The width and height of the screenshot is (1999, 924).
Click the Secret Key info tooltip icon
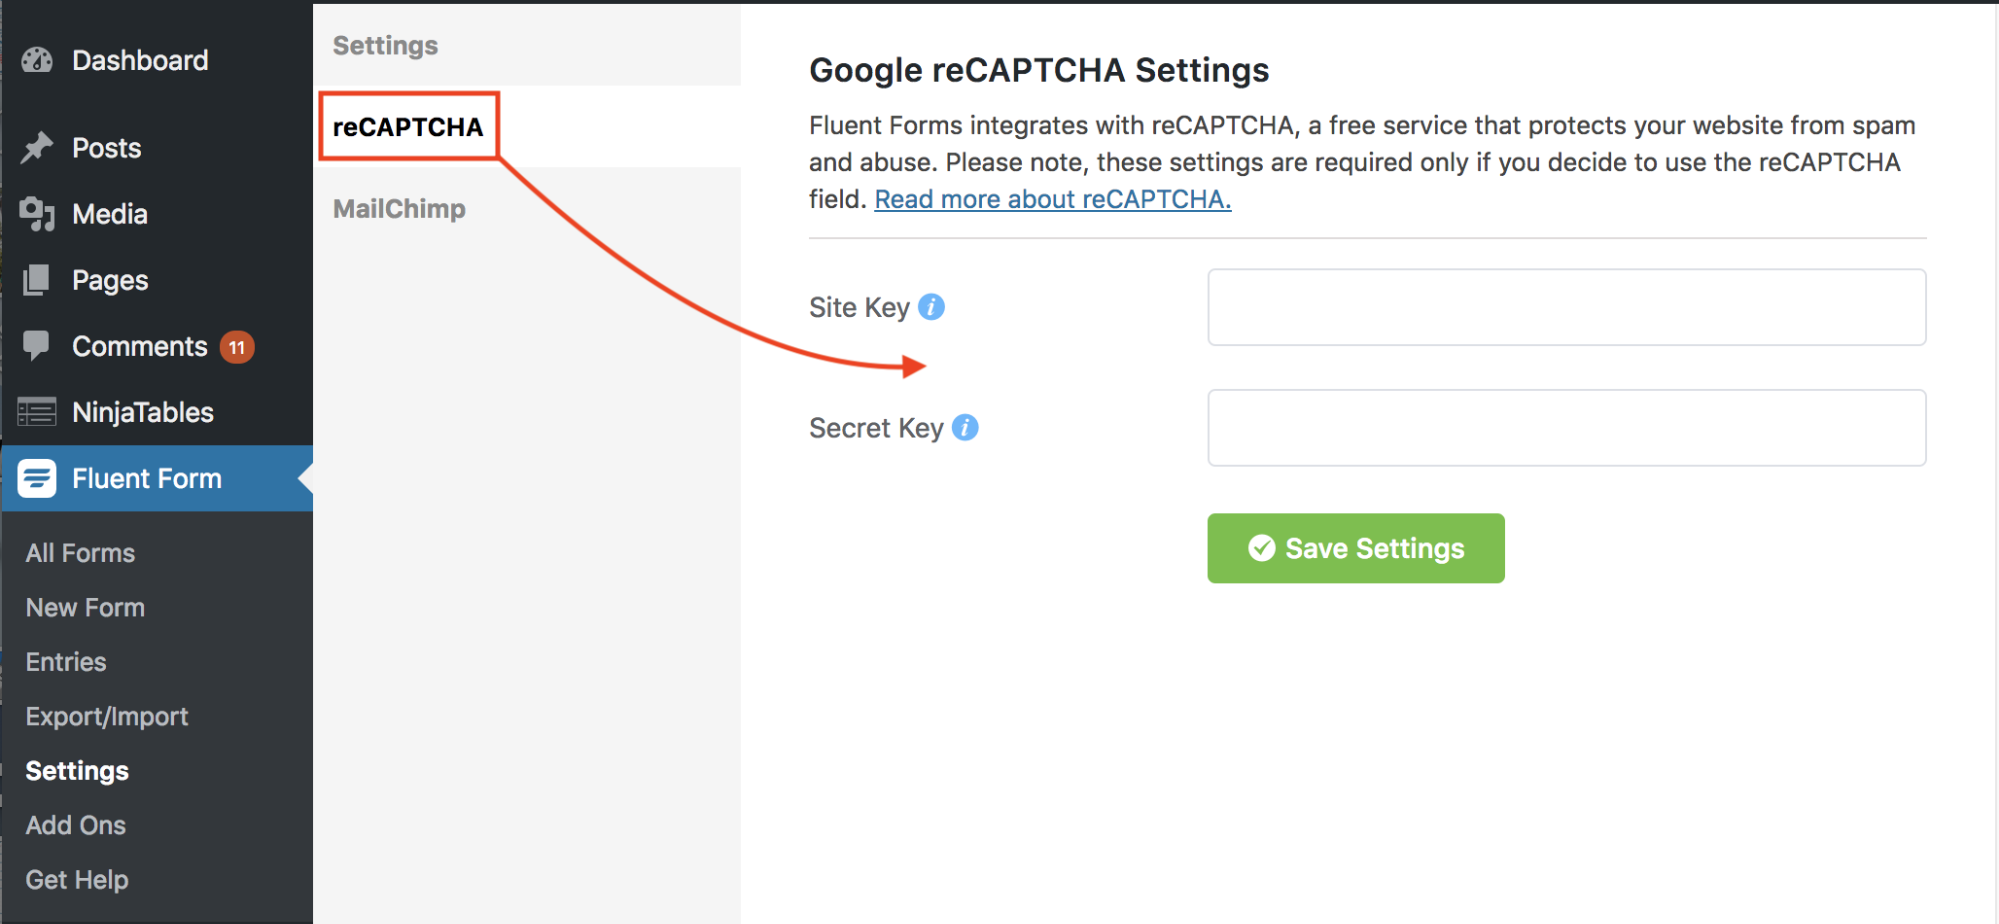point(965,427)
